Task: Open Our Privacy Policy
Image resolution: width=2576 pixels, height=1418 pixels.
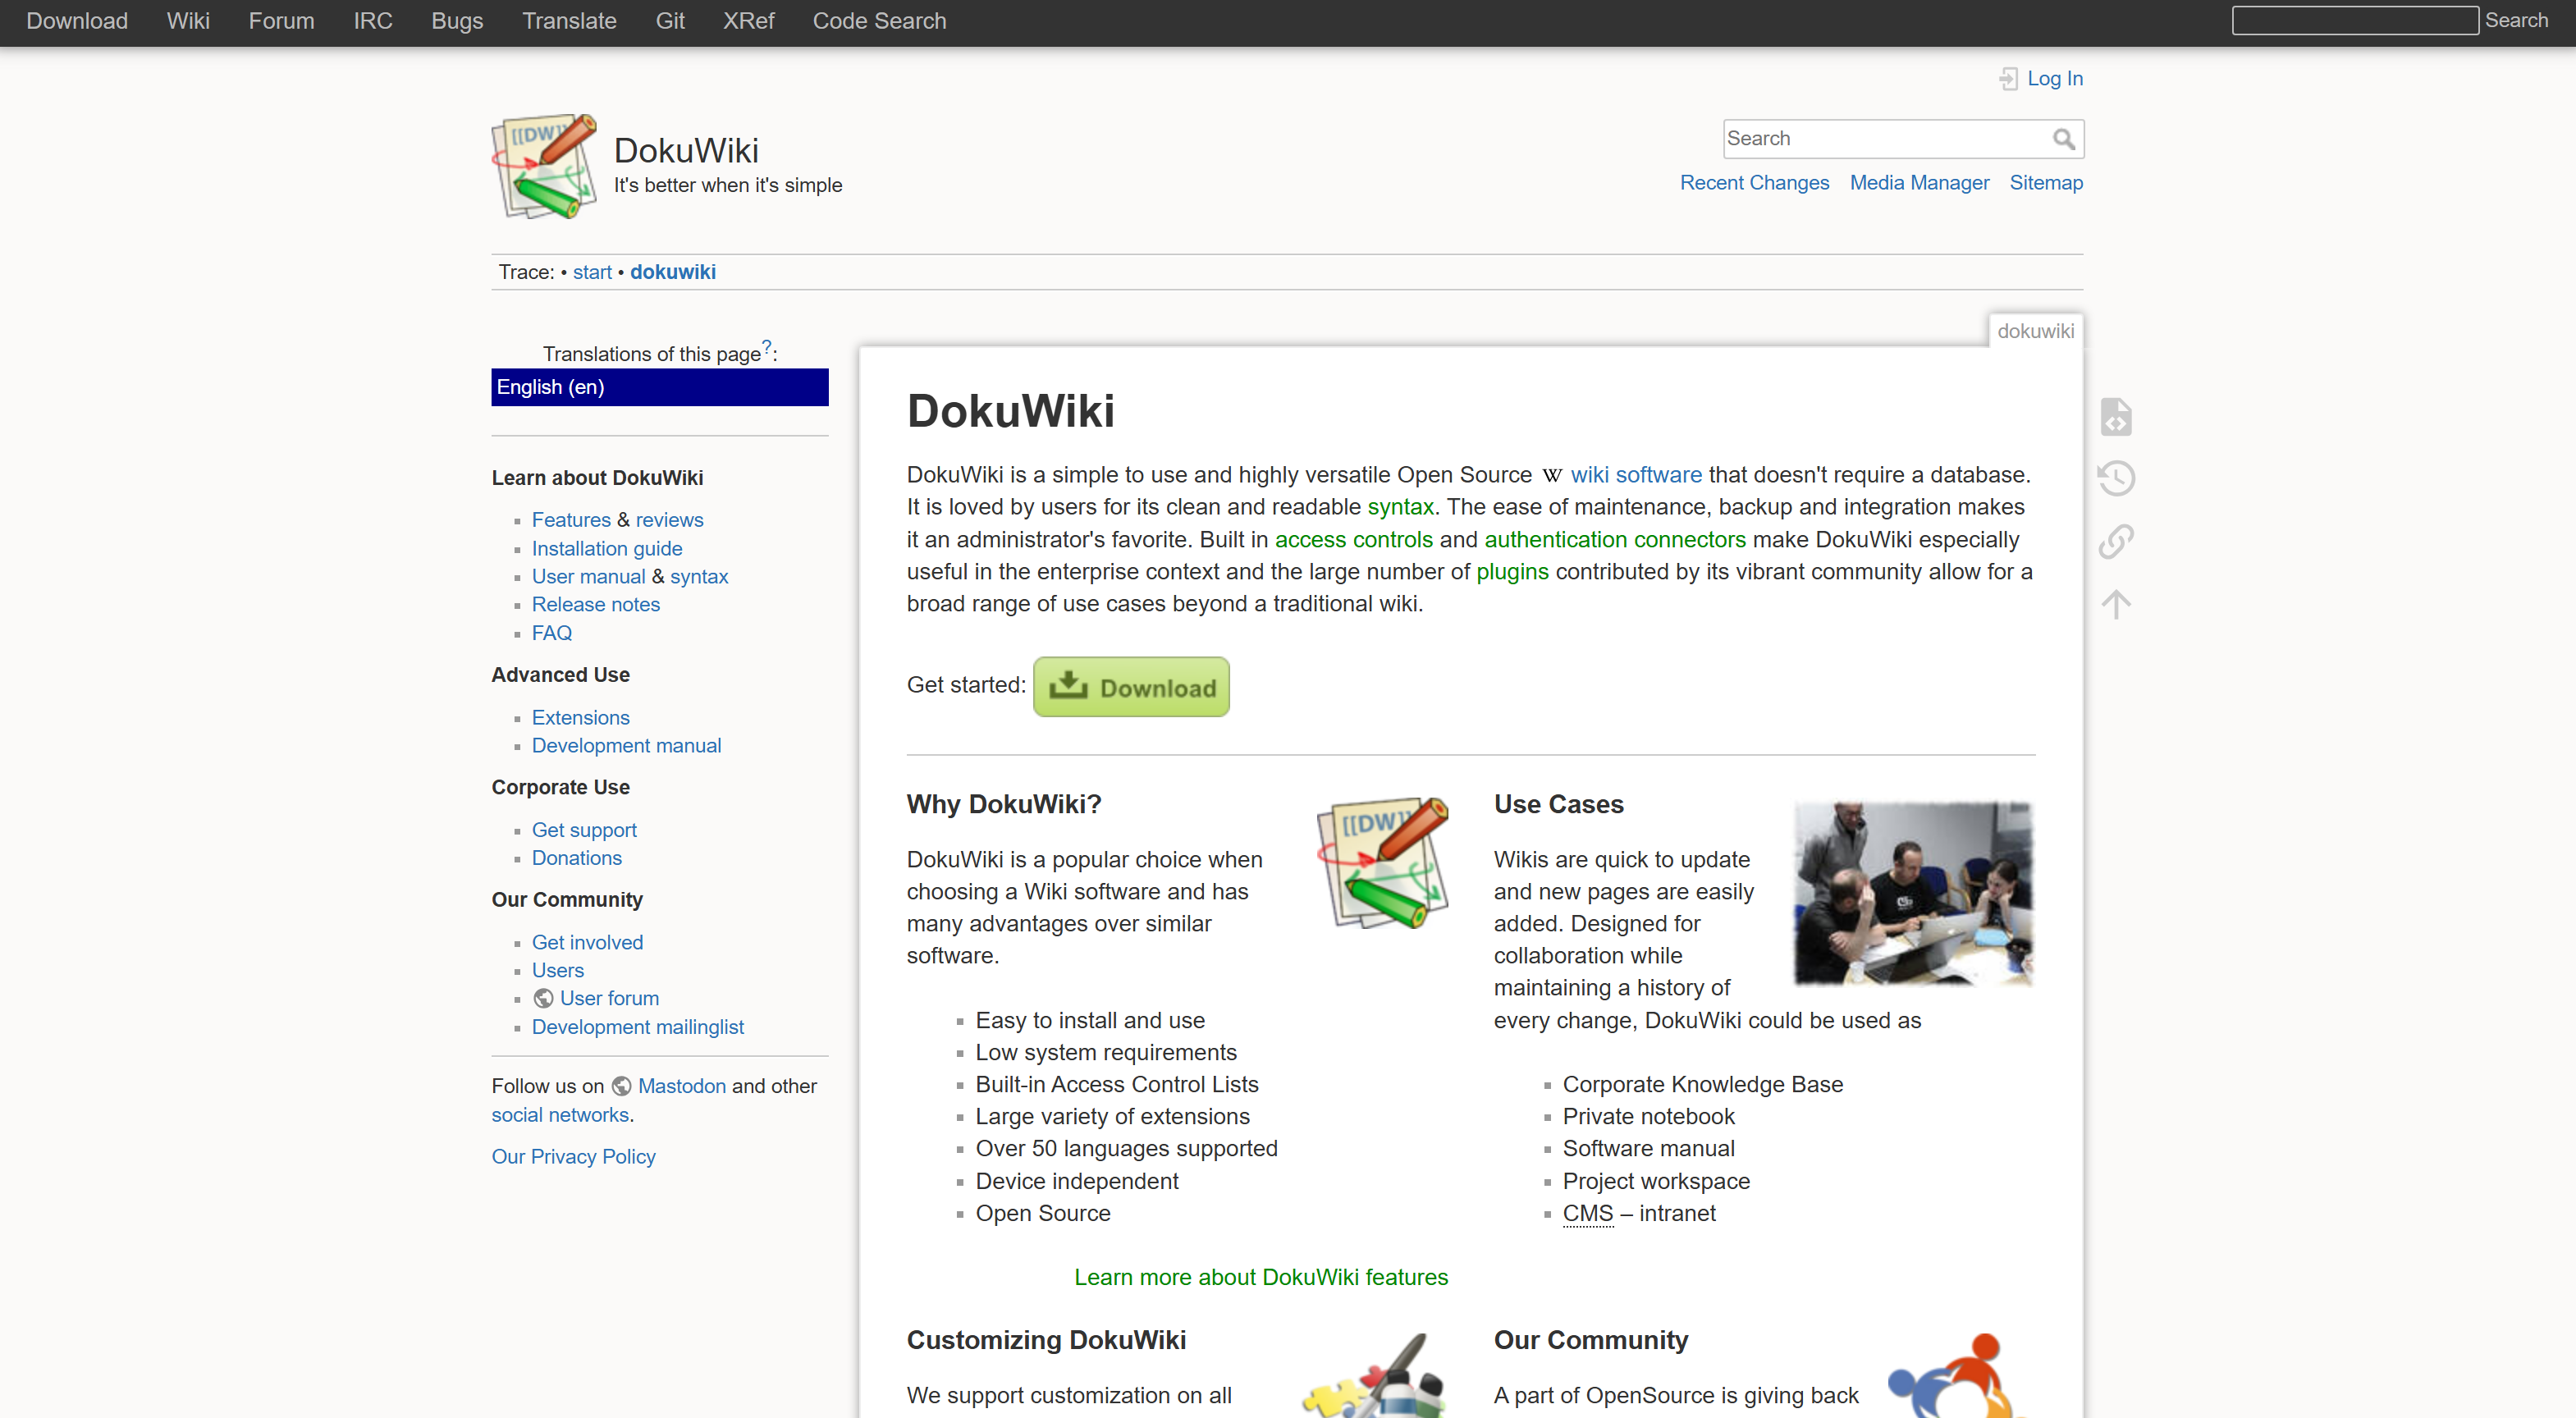Action: pyautogui.click(x=573, y=1157)
